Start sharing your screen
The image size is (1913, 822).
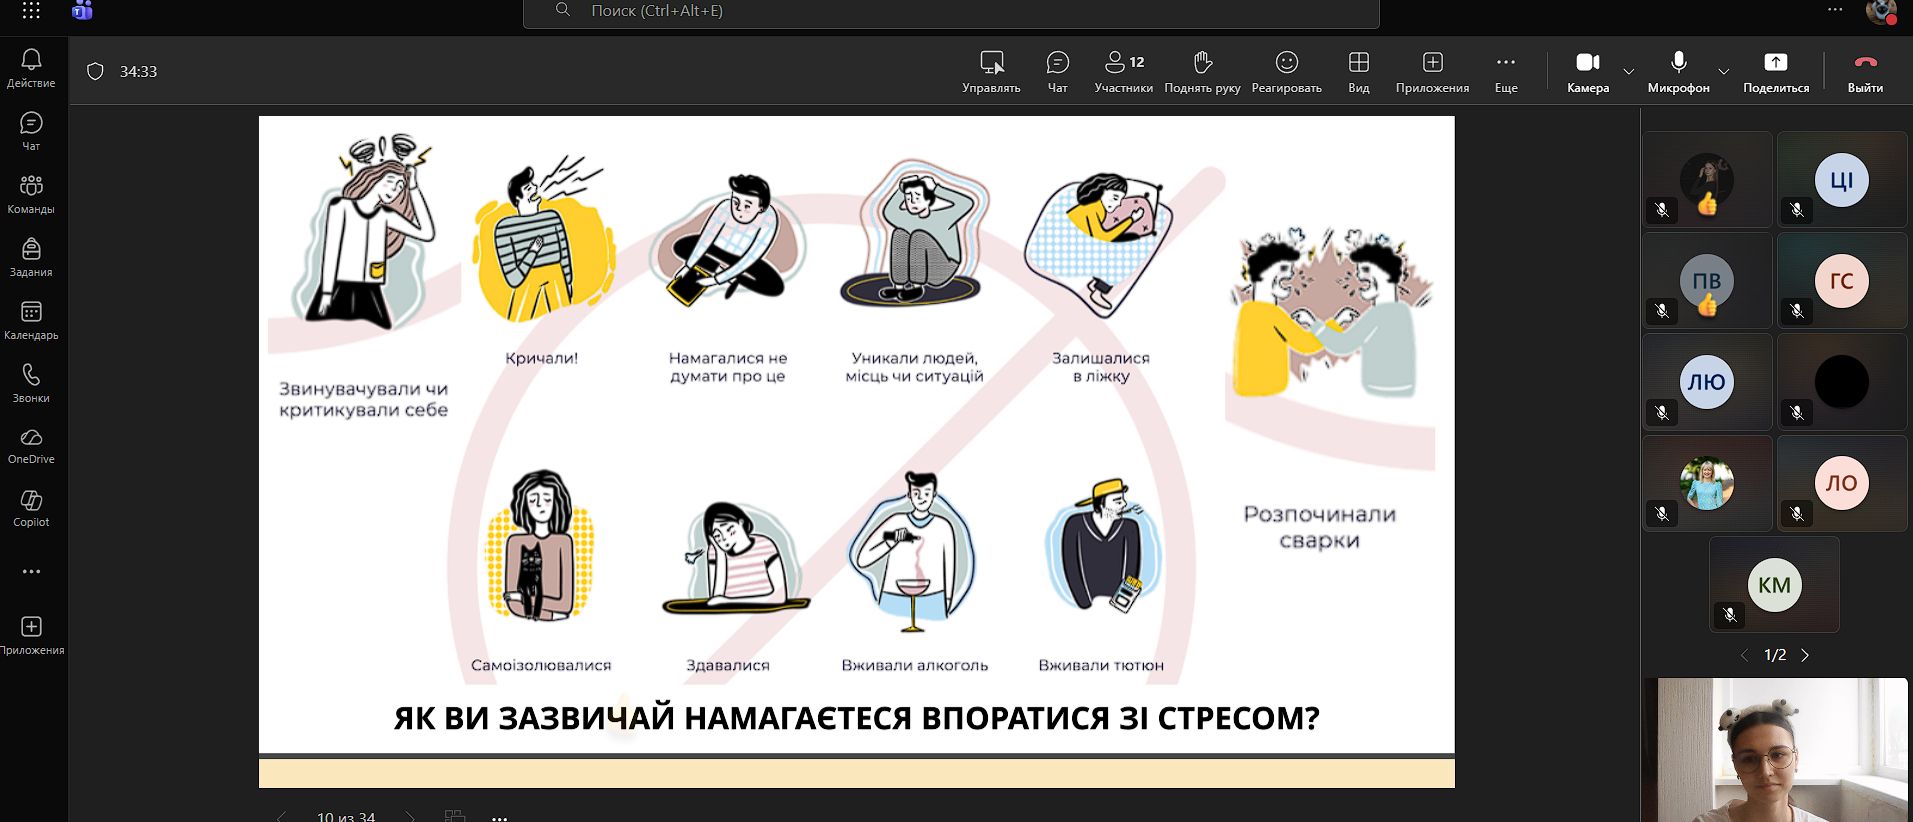pos(1775,72)
